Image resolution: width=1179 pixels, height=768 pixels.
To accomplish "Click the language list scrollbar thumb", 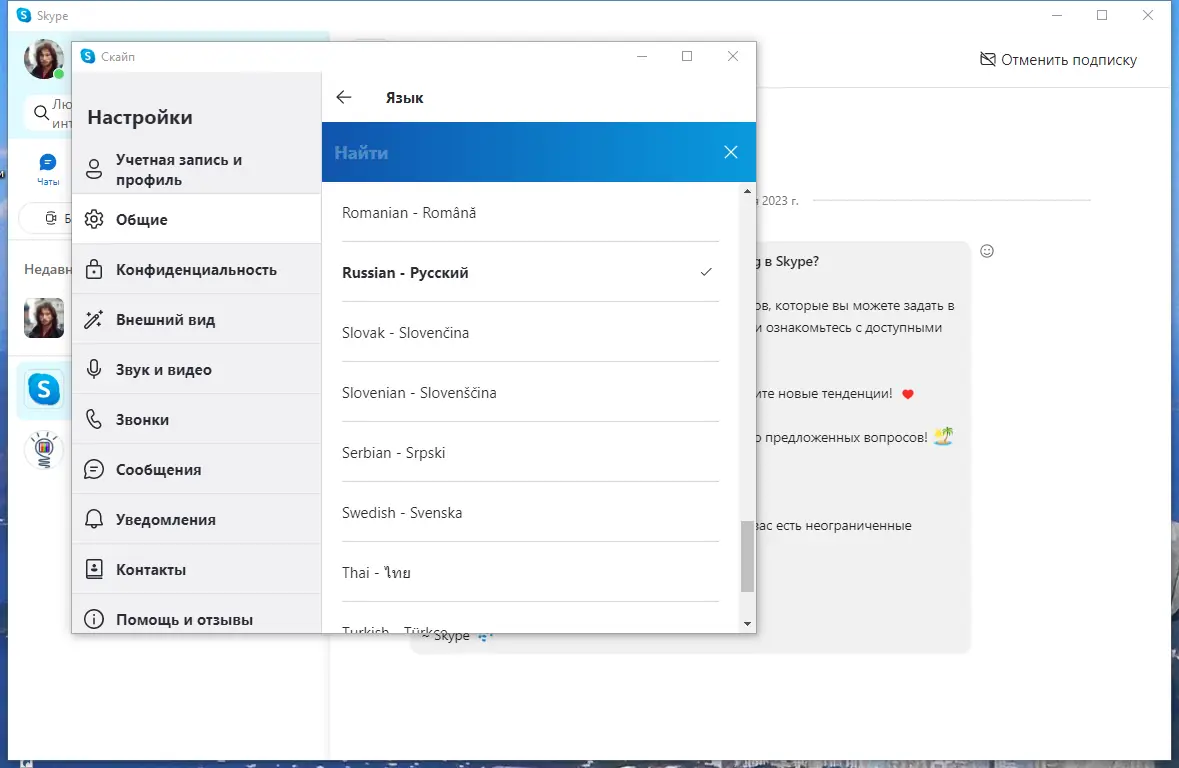I will tap(747, 557).
